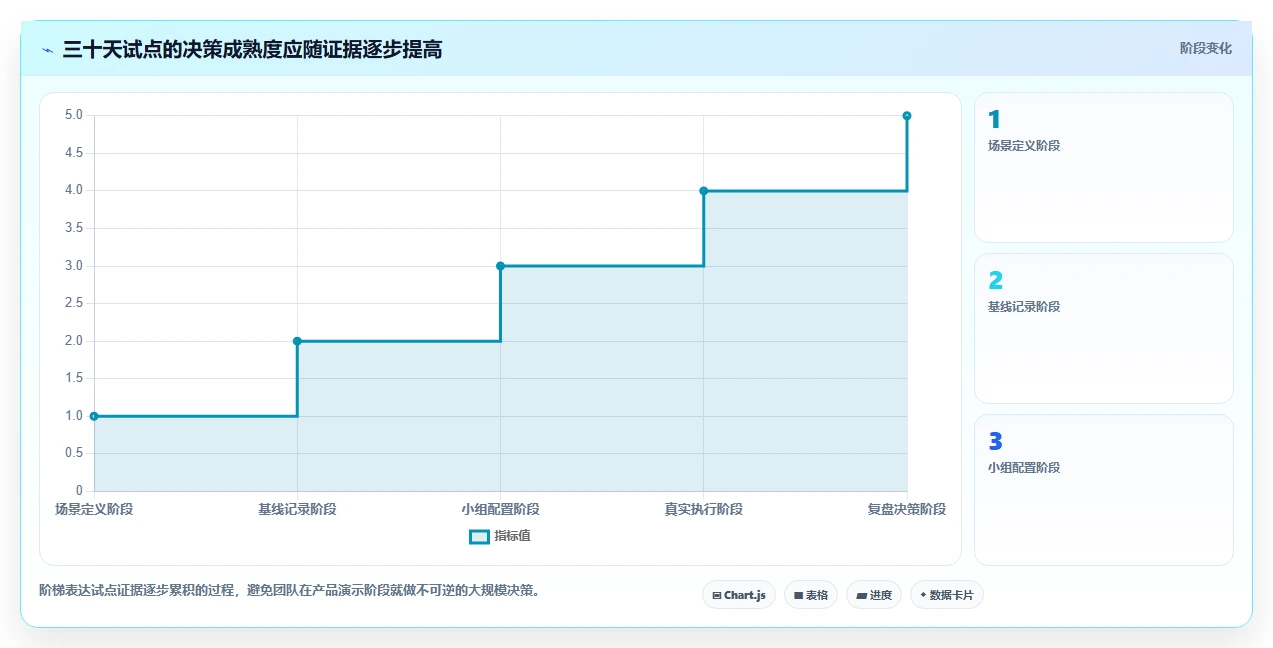
Task: Click the data point at 真实执行阶段
Action: click(x=704, y=191)
